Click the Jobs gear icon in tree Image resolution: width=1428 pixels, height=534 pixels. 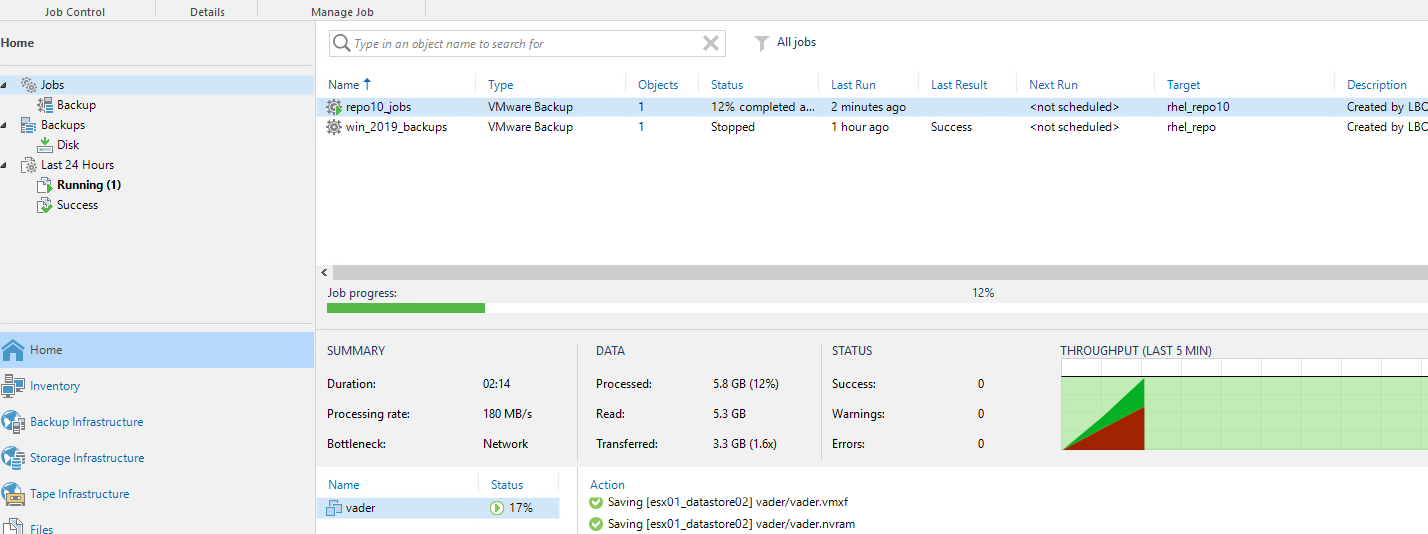[29, 85]
